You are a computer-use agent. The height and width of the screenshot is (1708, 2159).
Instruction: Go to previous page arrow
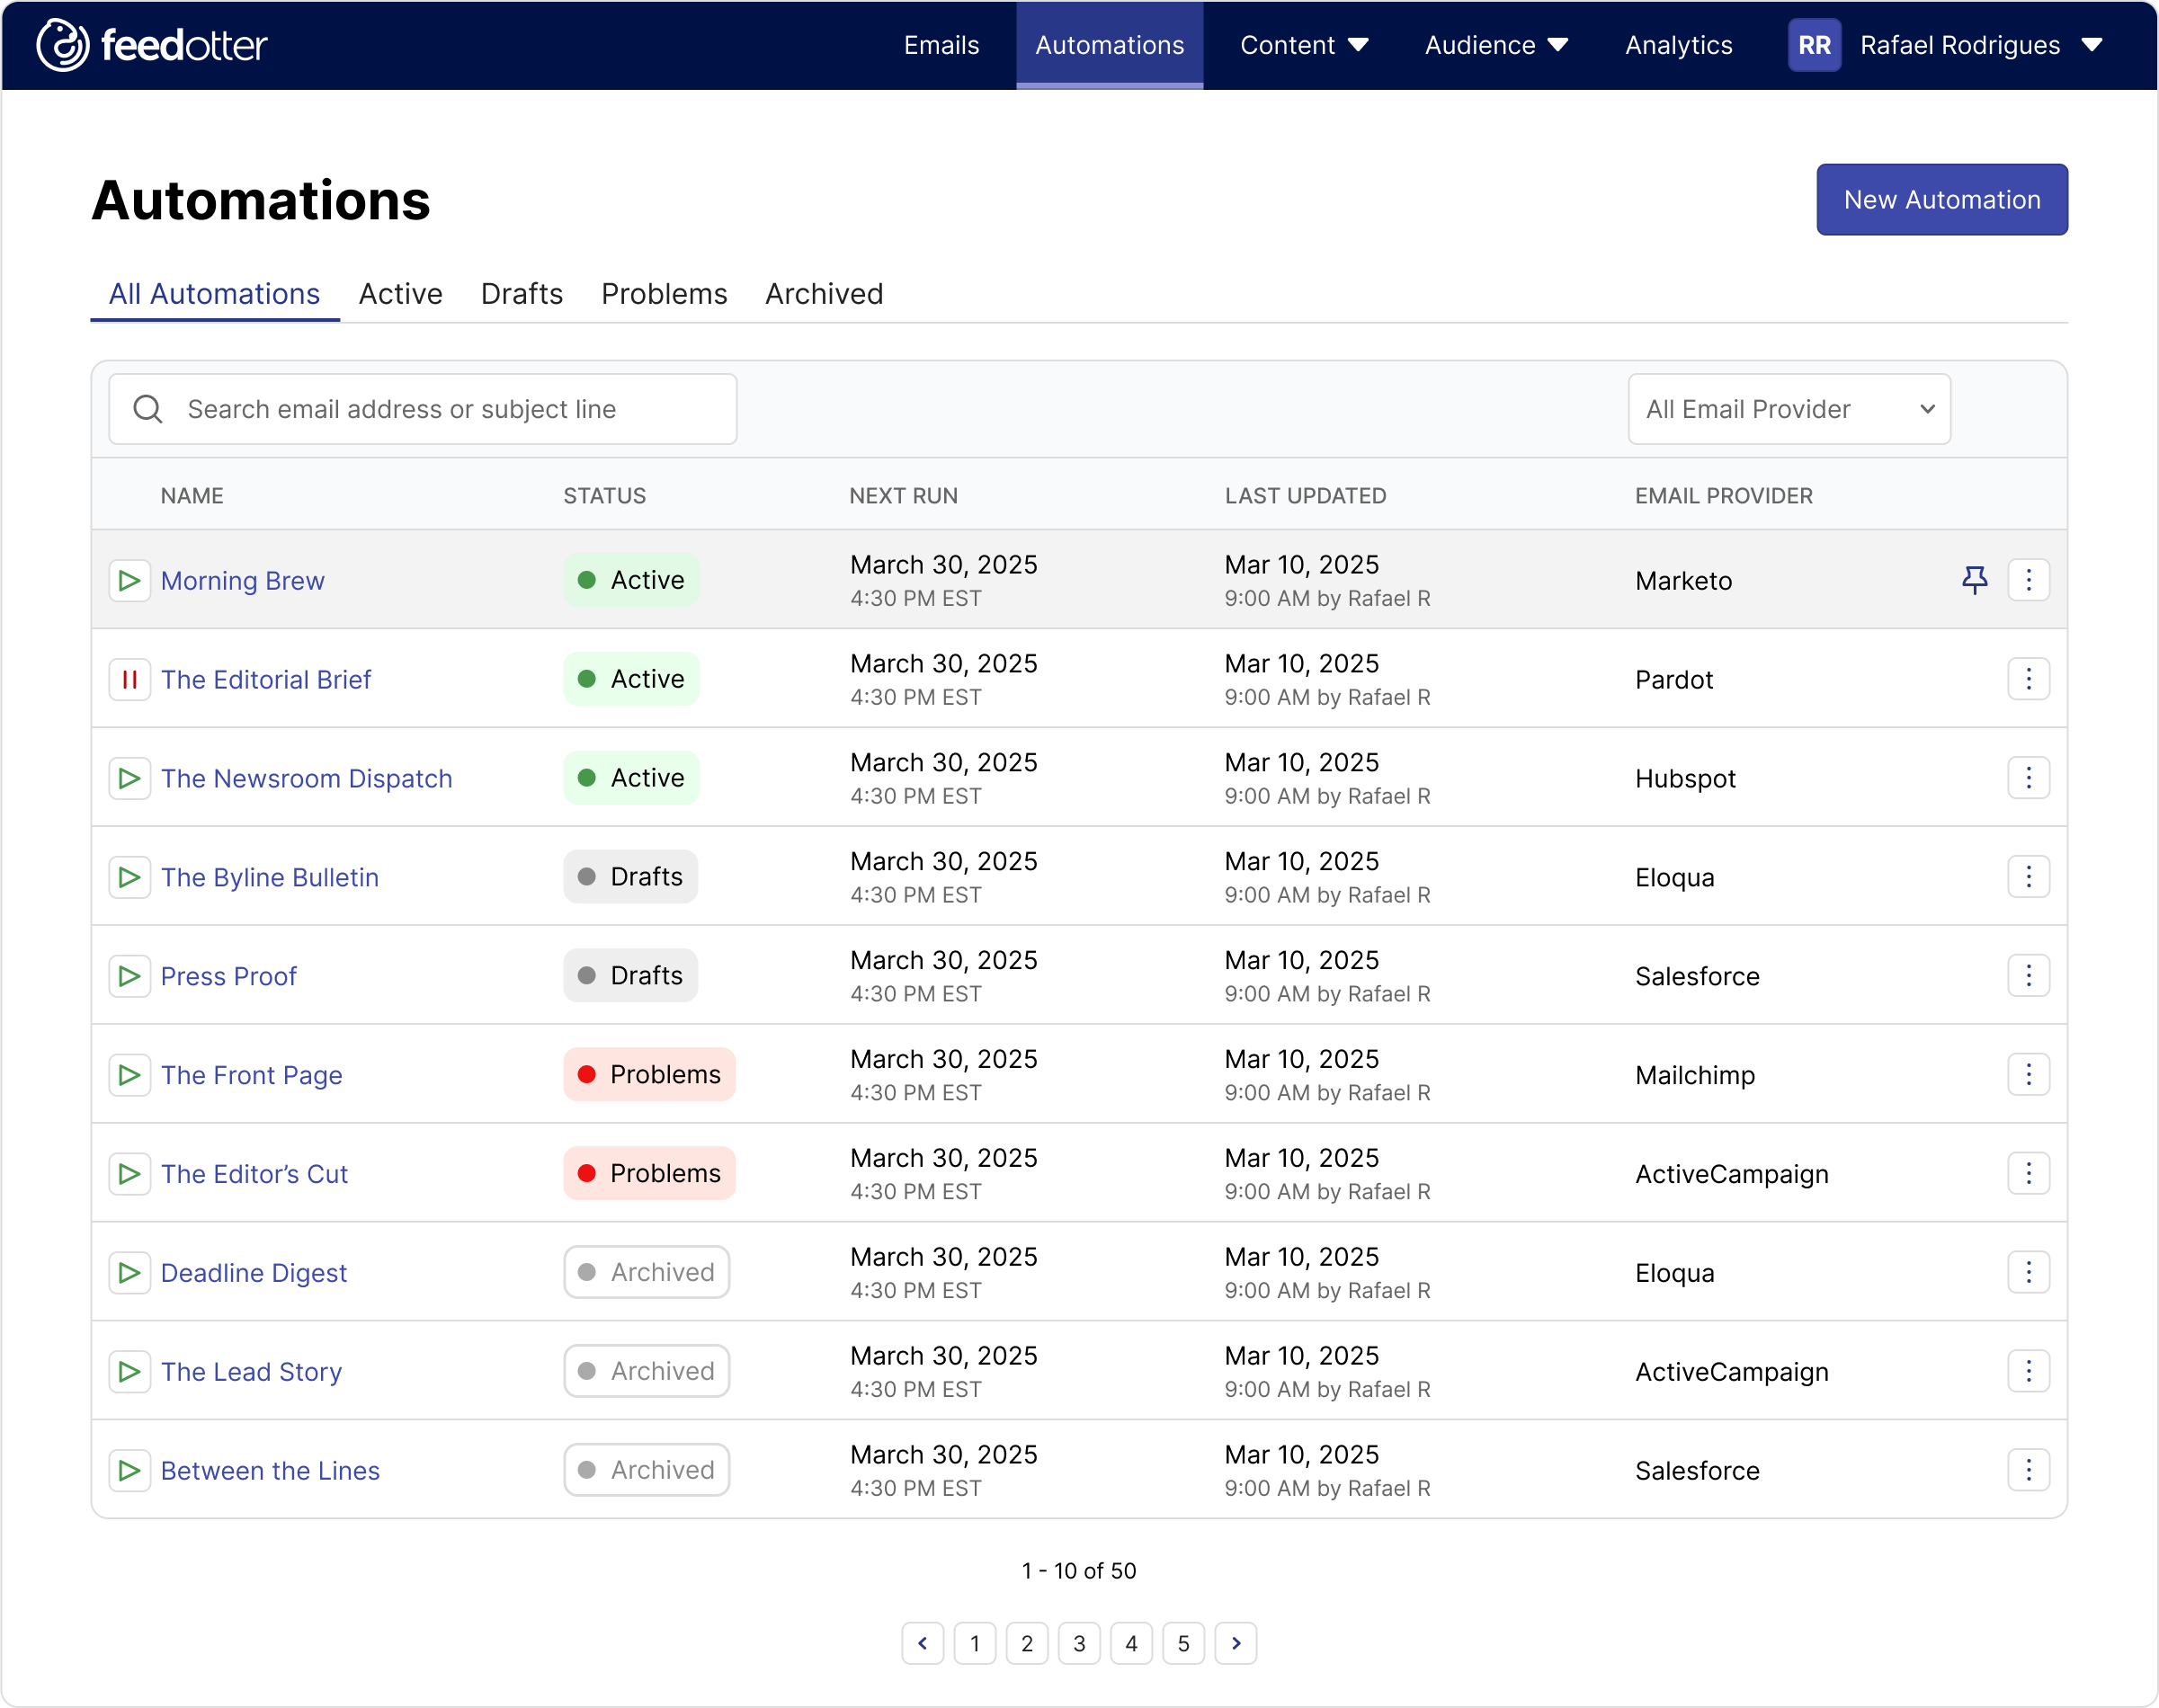(923, 1643)
